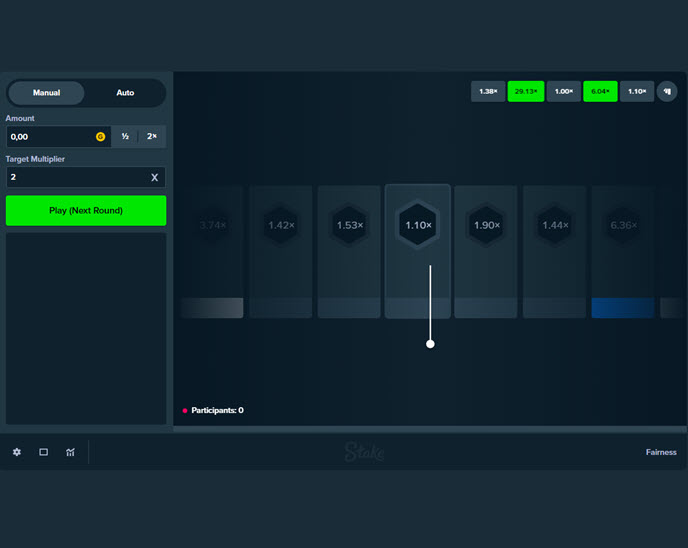Click the gold coin currency icon
Image resolution: width=688 pixels, height=548 pixels.
click(100, 136)
